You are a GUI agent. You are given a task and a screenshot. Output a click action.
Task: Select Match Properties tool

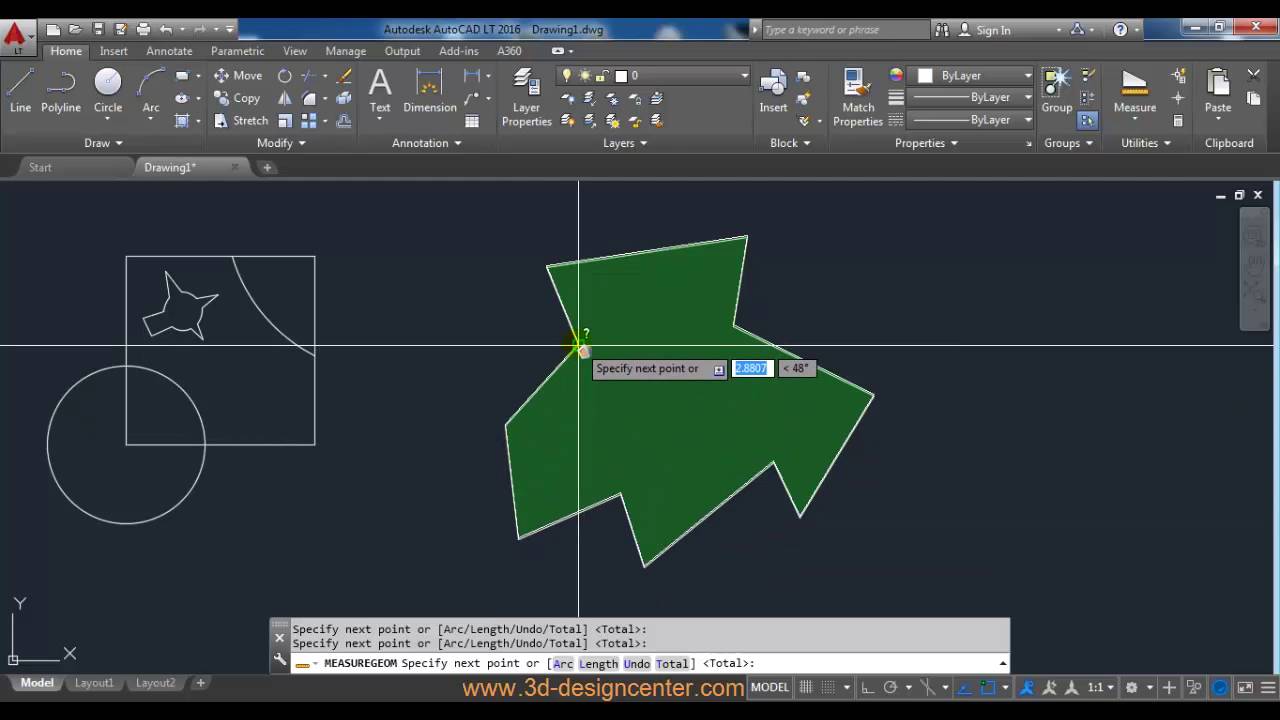tap(858, 97)
